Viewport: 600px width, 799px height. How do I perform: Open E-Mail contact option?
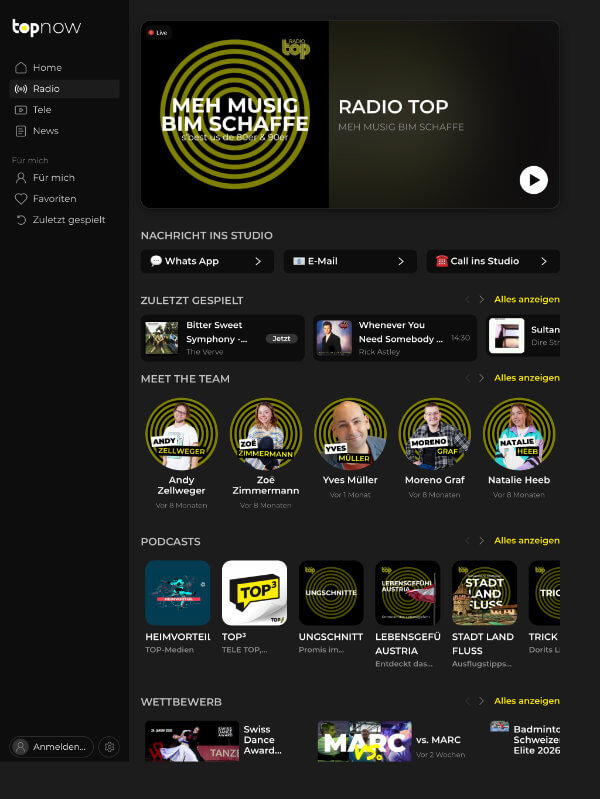coord(350,261)
